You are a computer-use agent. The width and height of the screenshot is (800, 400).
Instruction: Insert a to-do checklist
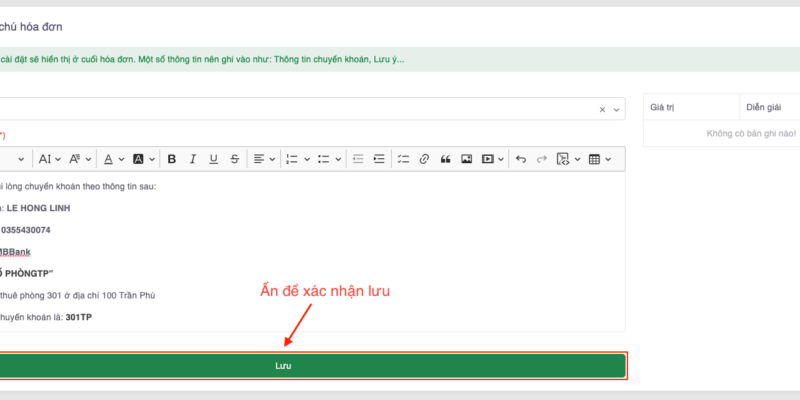(403, 159)
